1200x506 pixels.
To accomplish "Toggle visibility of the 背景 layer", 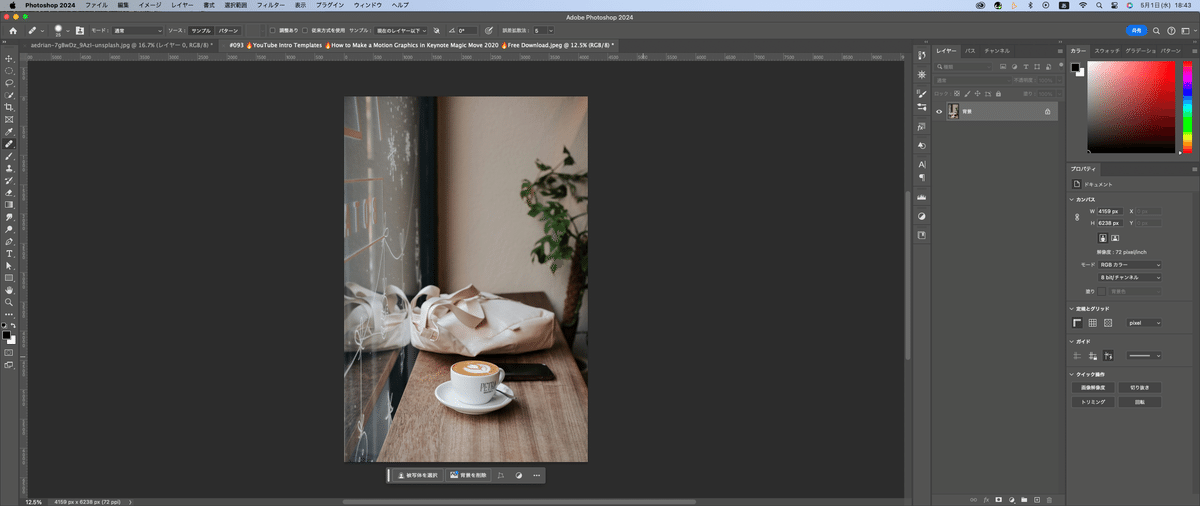I will click(939, 112).
